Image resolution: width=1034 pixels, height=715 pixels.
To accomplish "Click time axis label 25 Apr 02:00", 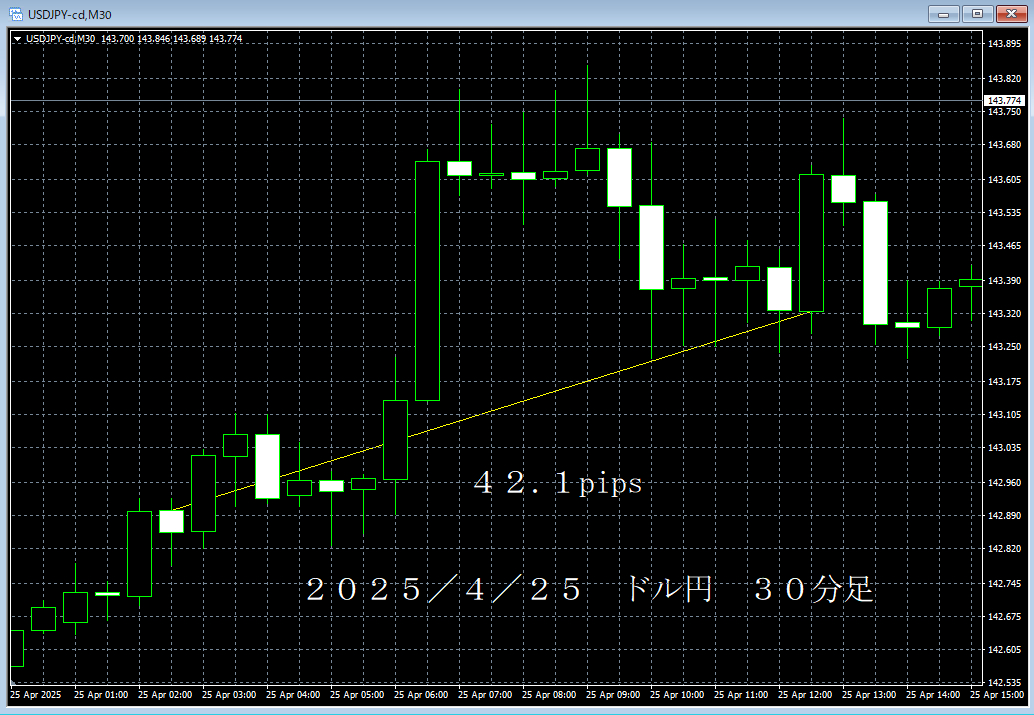I will coord(165,695).
